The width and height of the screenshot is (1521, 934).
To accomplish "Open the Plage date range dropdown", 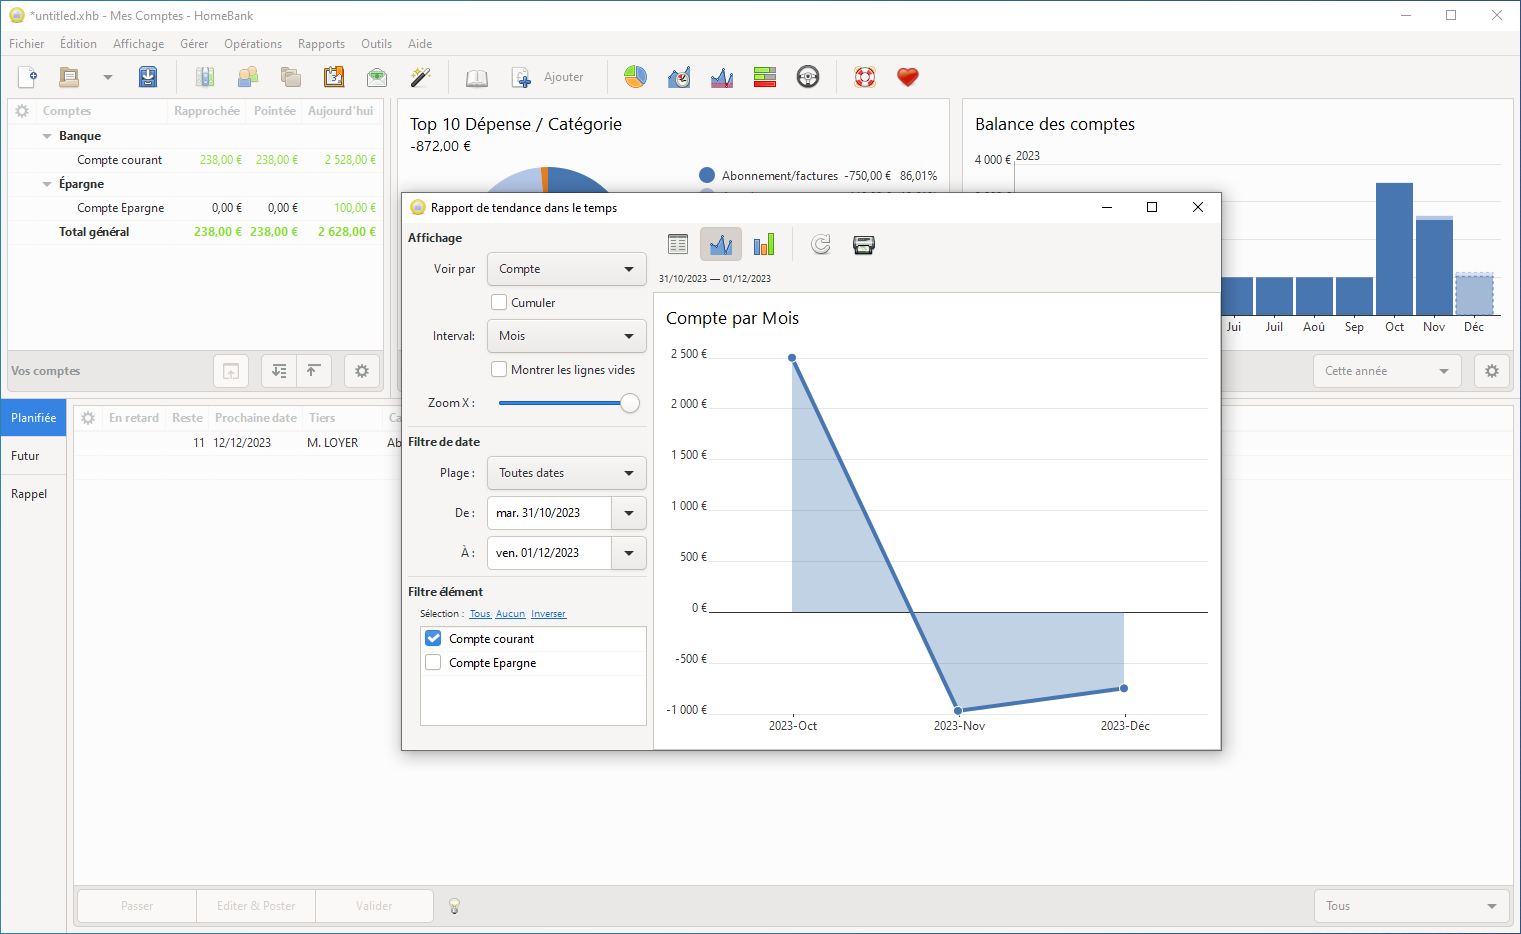I will coord(566,473).
